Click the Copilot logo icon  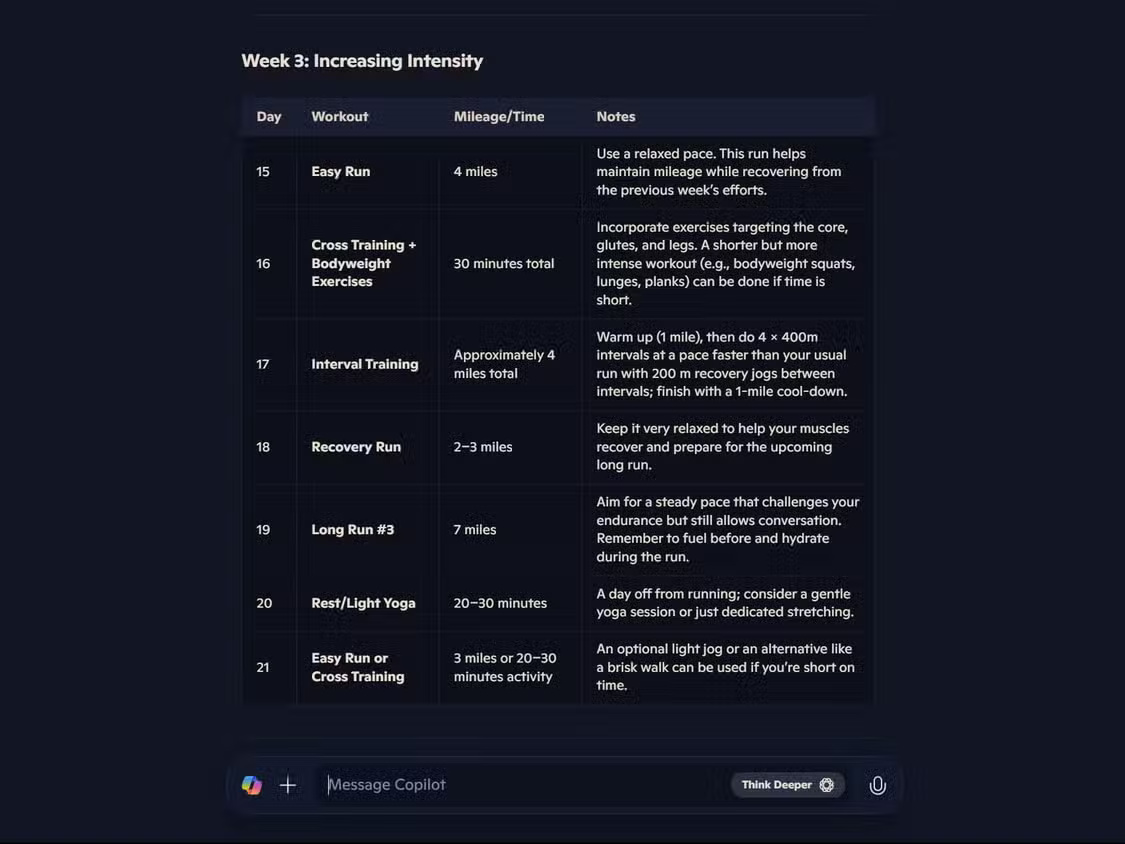coord(252,785)
